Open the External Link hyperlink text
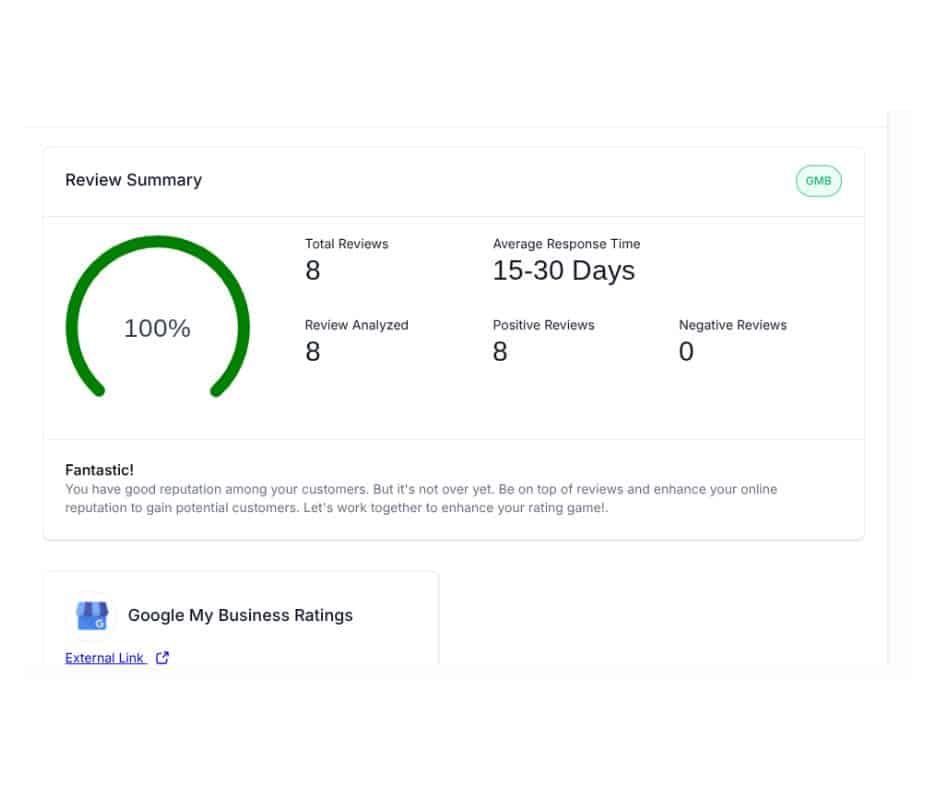 [105, 658]
